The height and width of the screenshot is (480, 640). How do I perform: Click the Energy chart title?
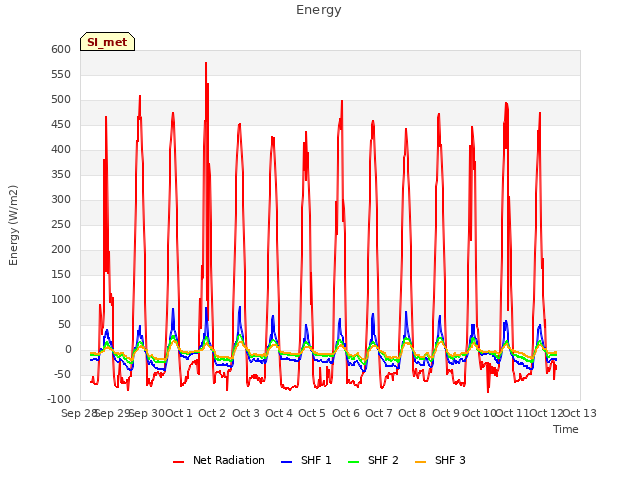tap(318, 10)
